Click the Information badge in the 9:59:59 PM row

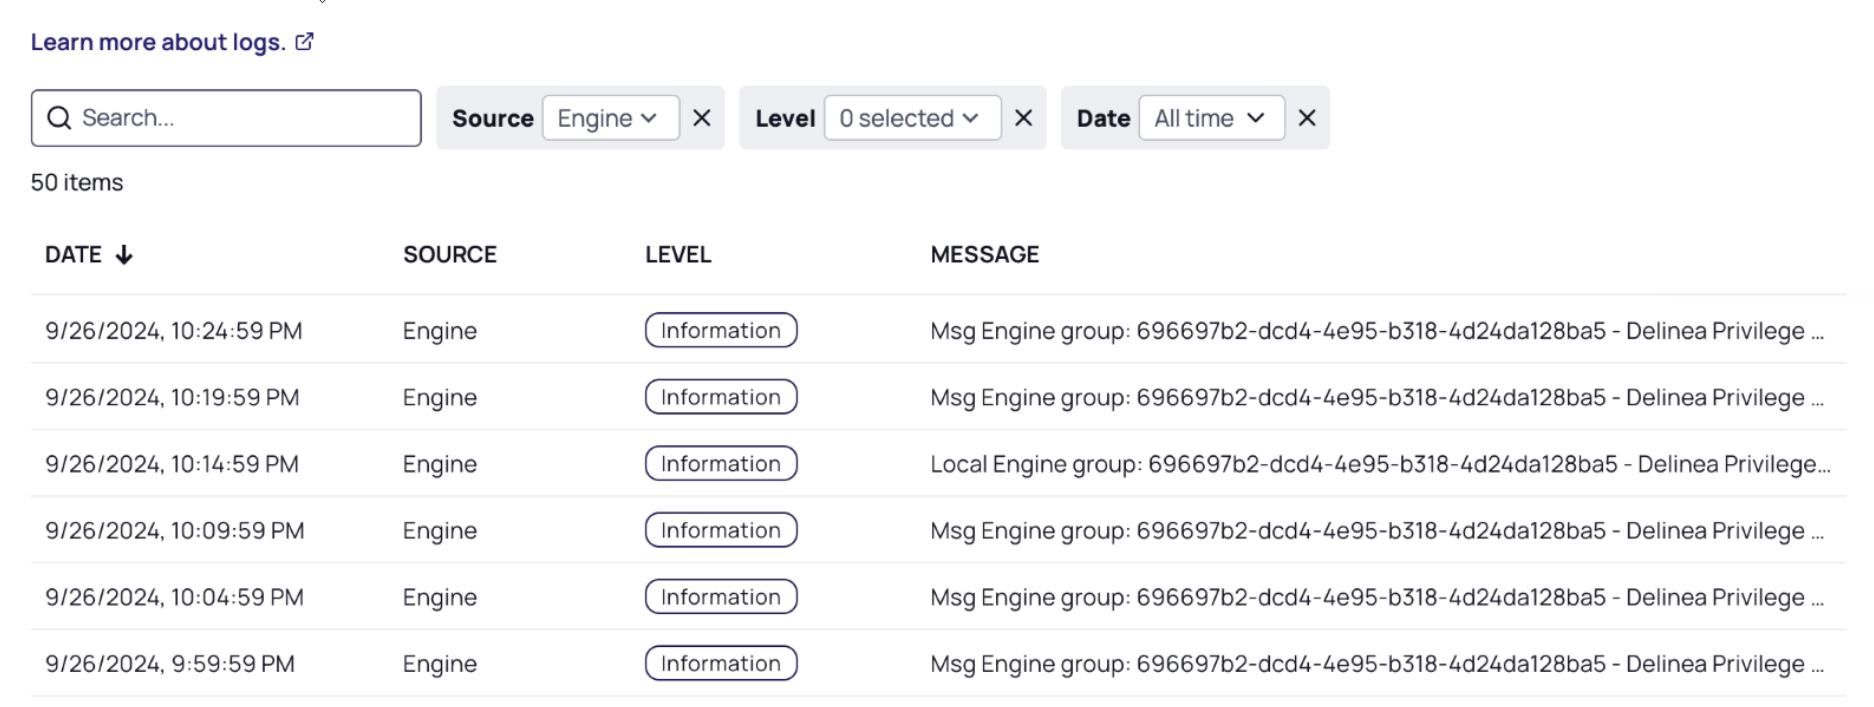pos(720,664)
